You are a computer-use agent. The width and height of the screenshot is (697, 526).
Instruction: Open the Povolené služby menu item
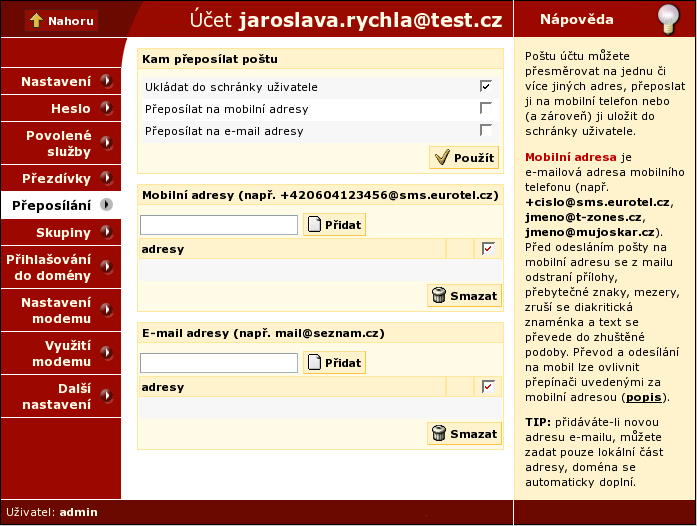tap(61, 143)
